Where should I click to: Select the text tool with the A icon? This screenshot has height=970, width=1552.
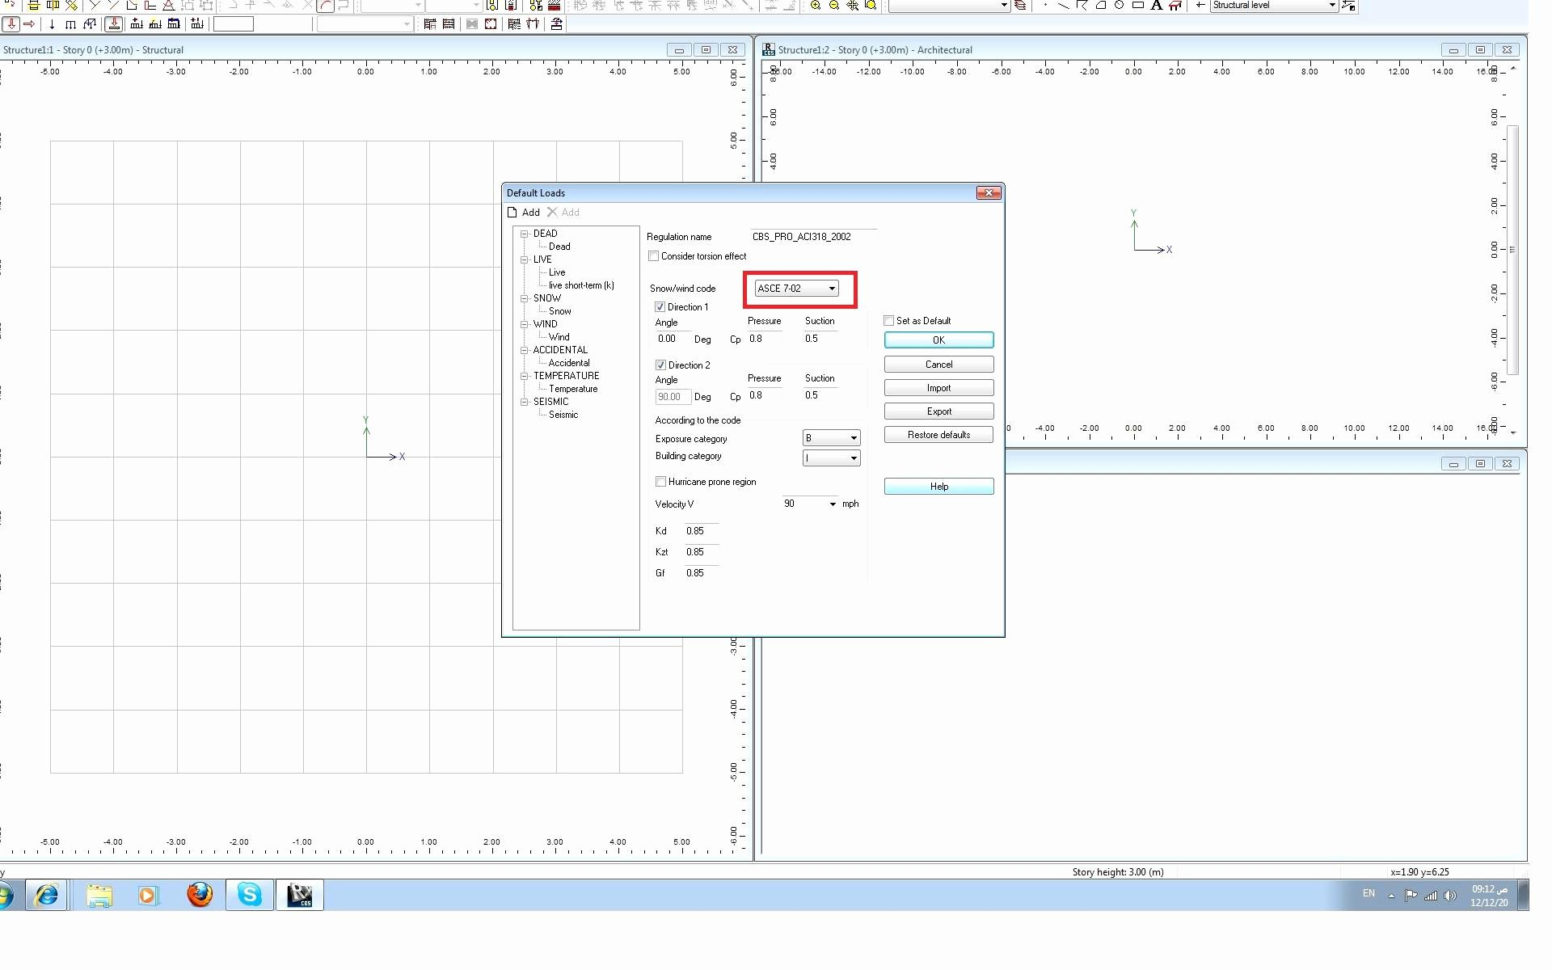1156,6
